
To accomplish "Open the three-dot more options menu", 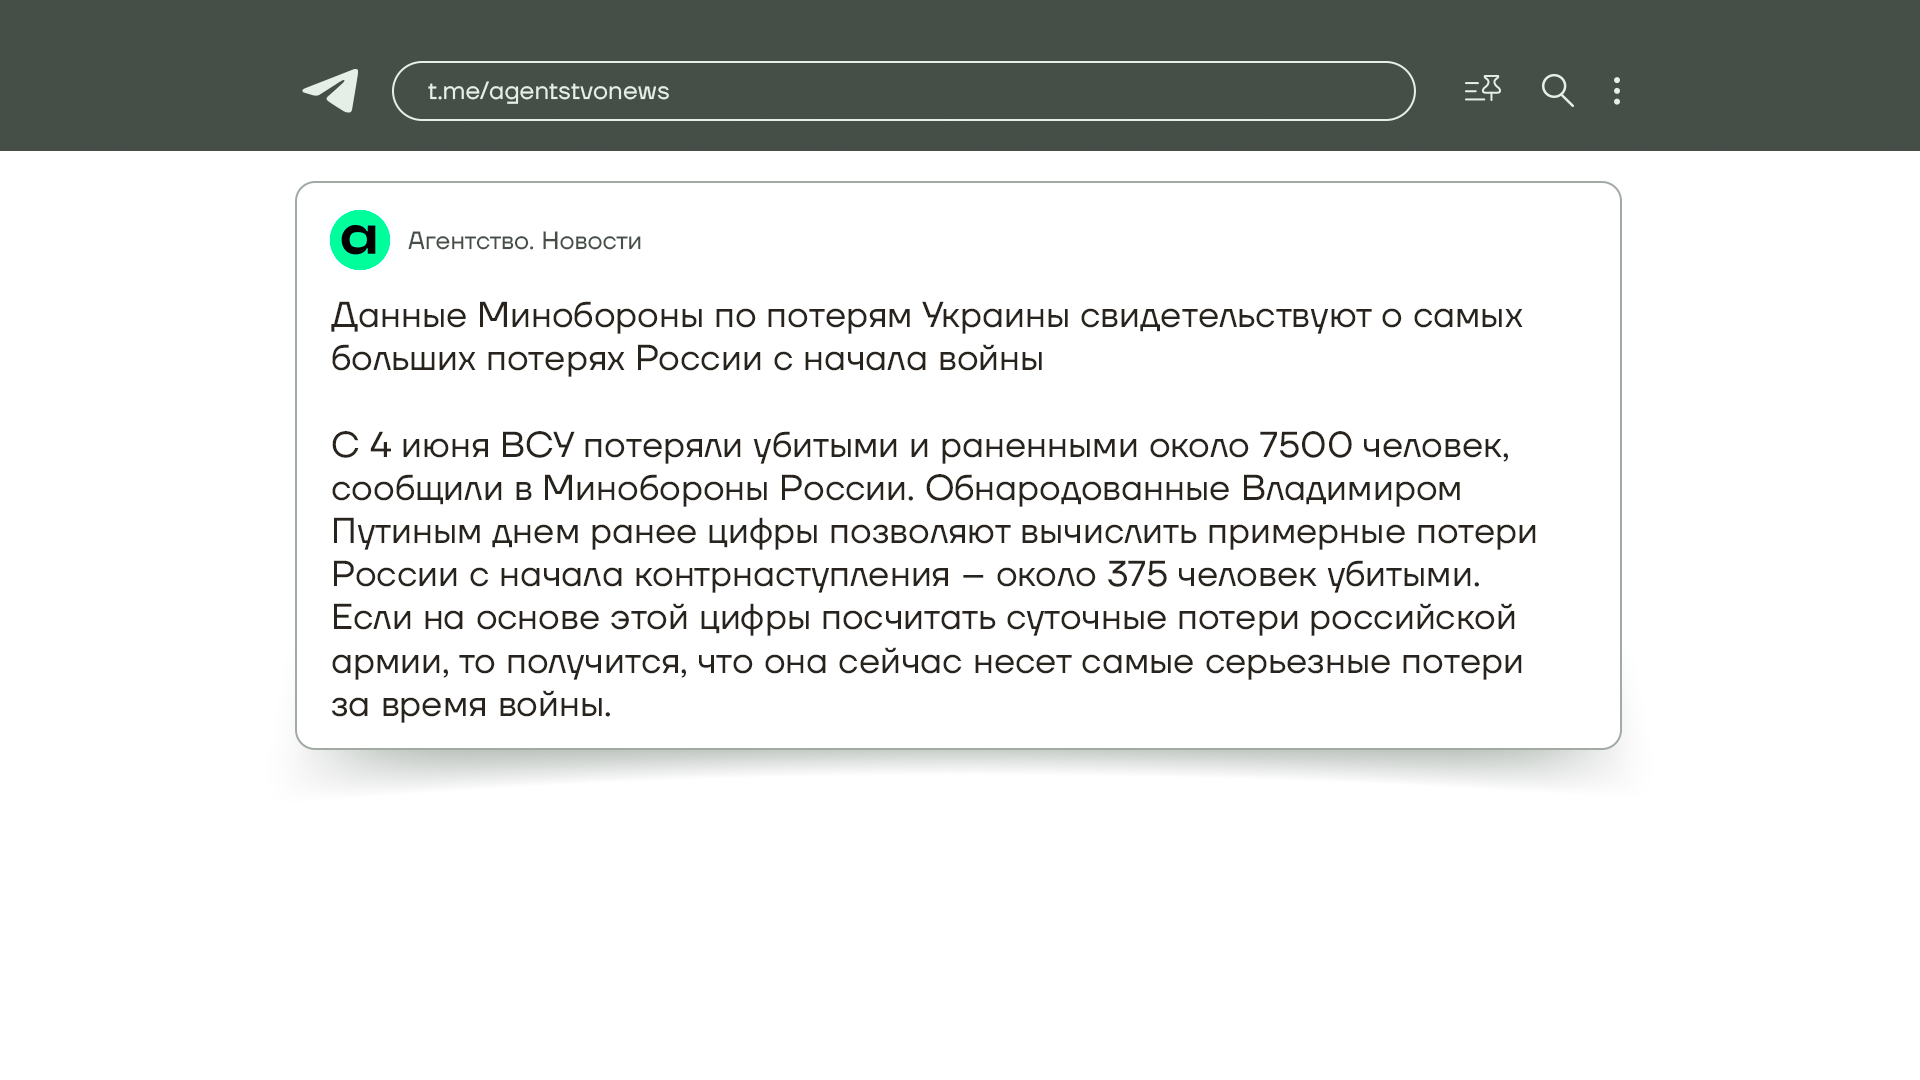I will click(x=1616, y=91).
